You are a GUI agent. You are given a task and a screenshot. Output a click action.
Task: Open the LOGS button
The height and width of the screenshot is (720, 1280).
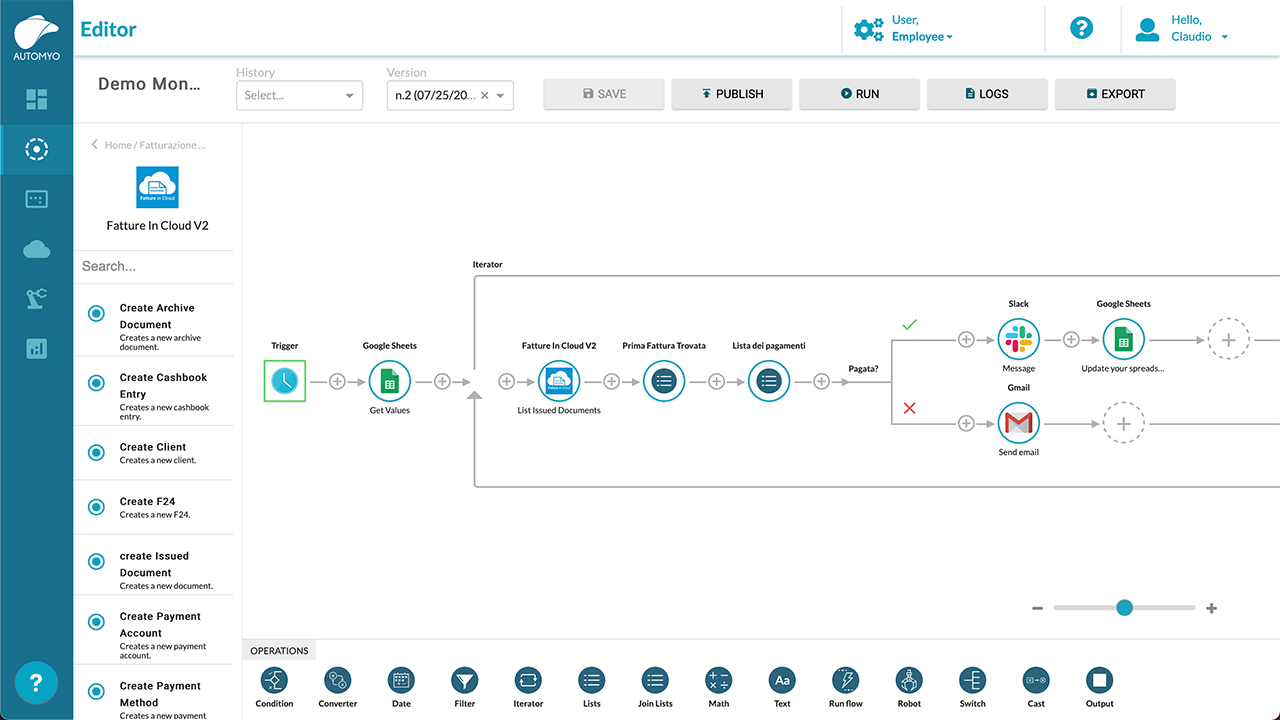987,94
